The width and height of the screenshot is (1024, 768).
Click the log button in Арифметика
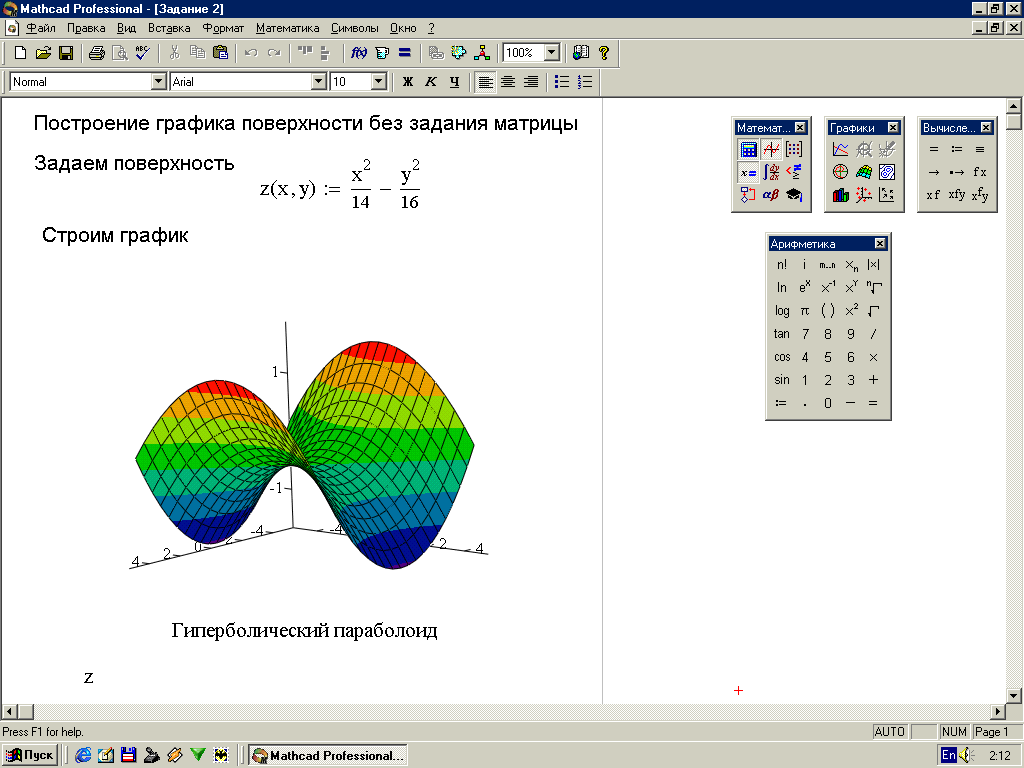(x=782, y=311)
